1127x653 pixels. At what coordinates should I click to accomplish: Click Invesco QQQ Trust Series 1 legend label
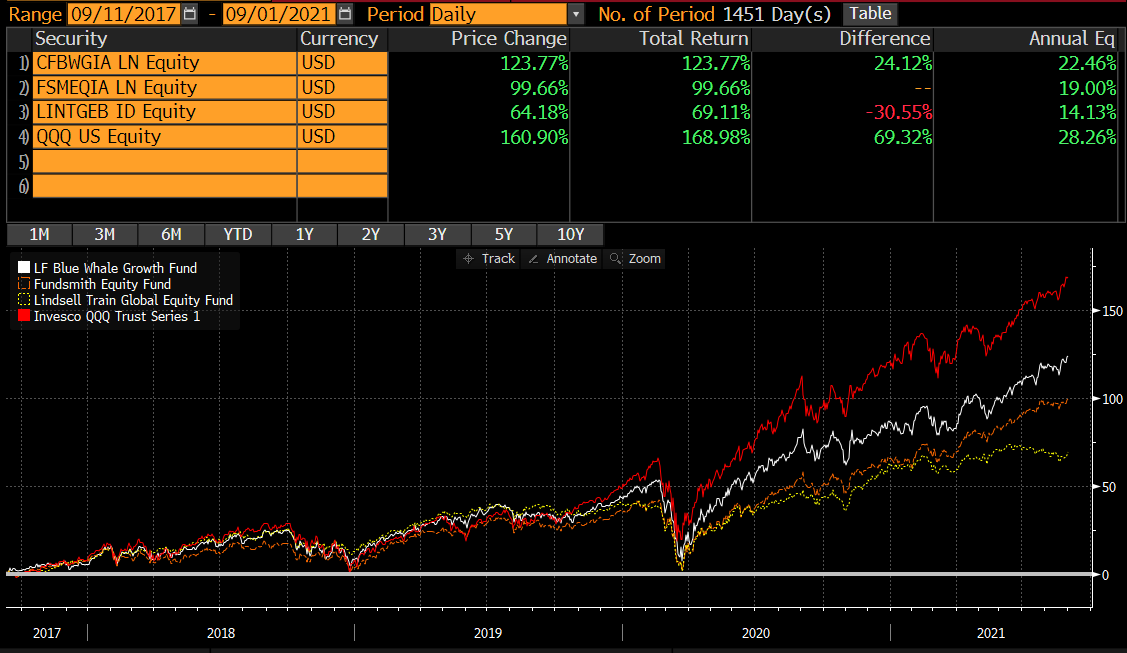pos(117,317)
